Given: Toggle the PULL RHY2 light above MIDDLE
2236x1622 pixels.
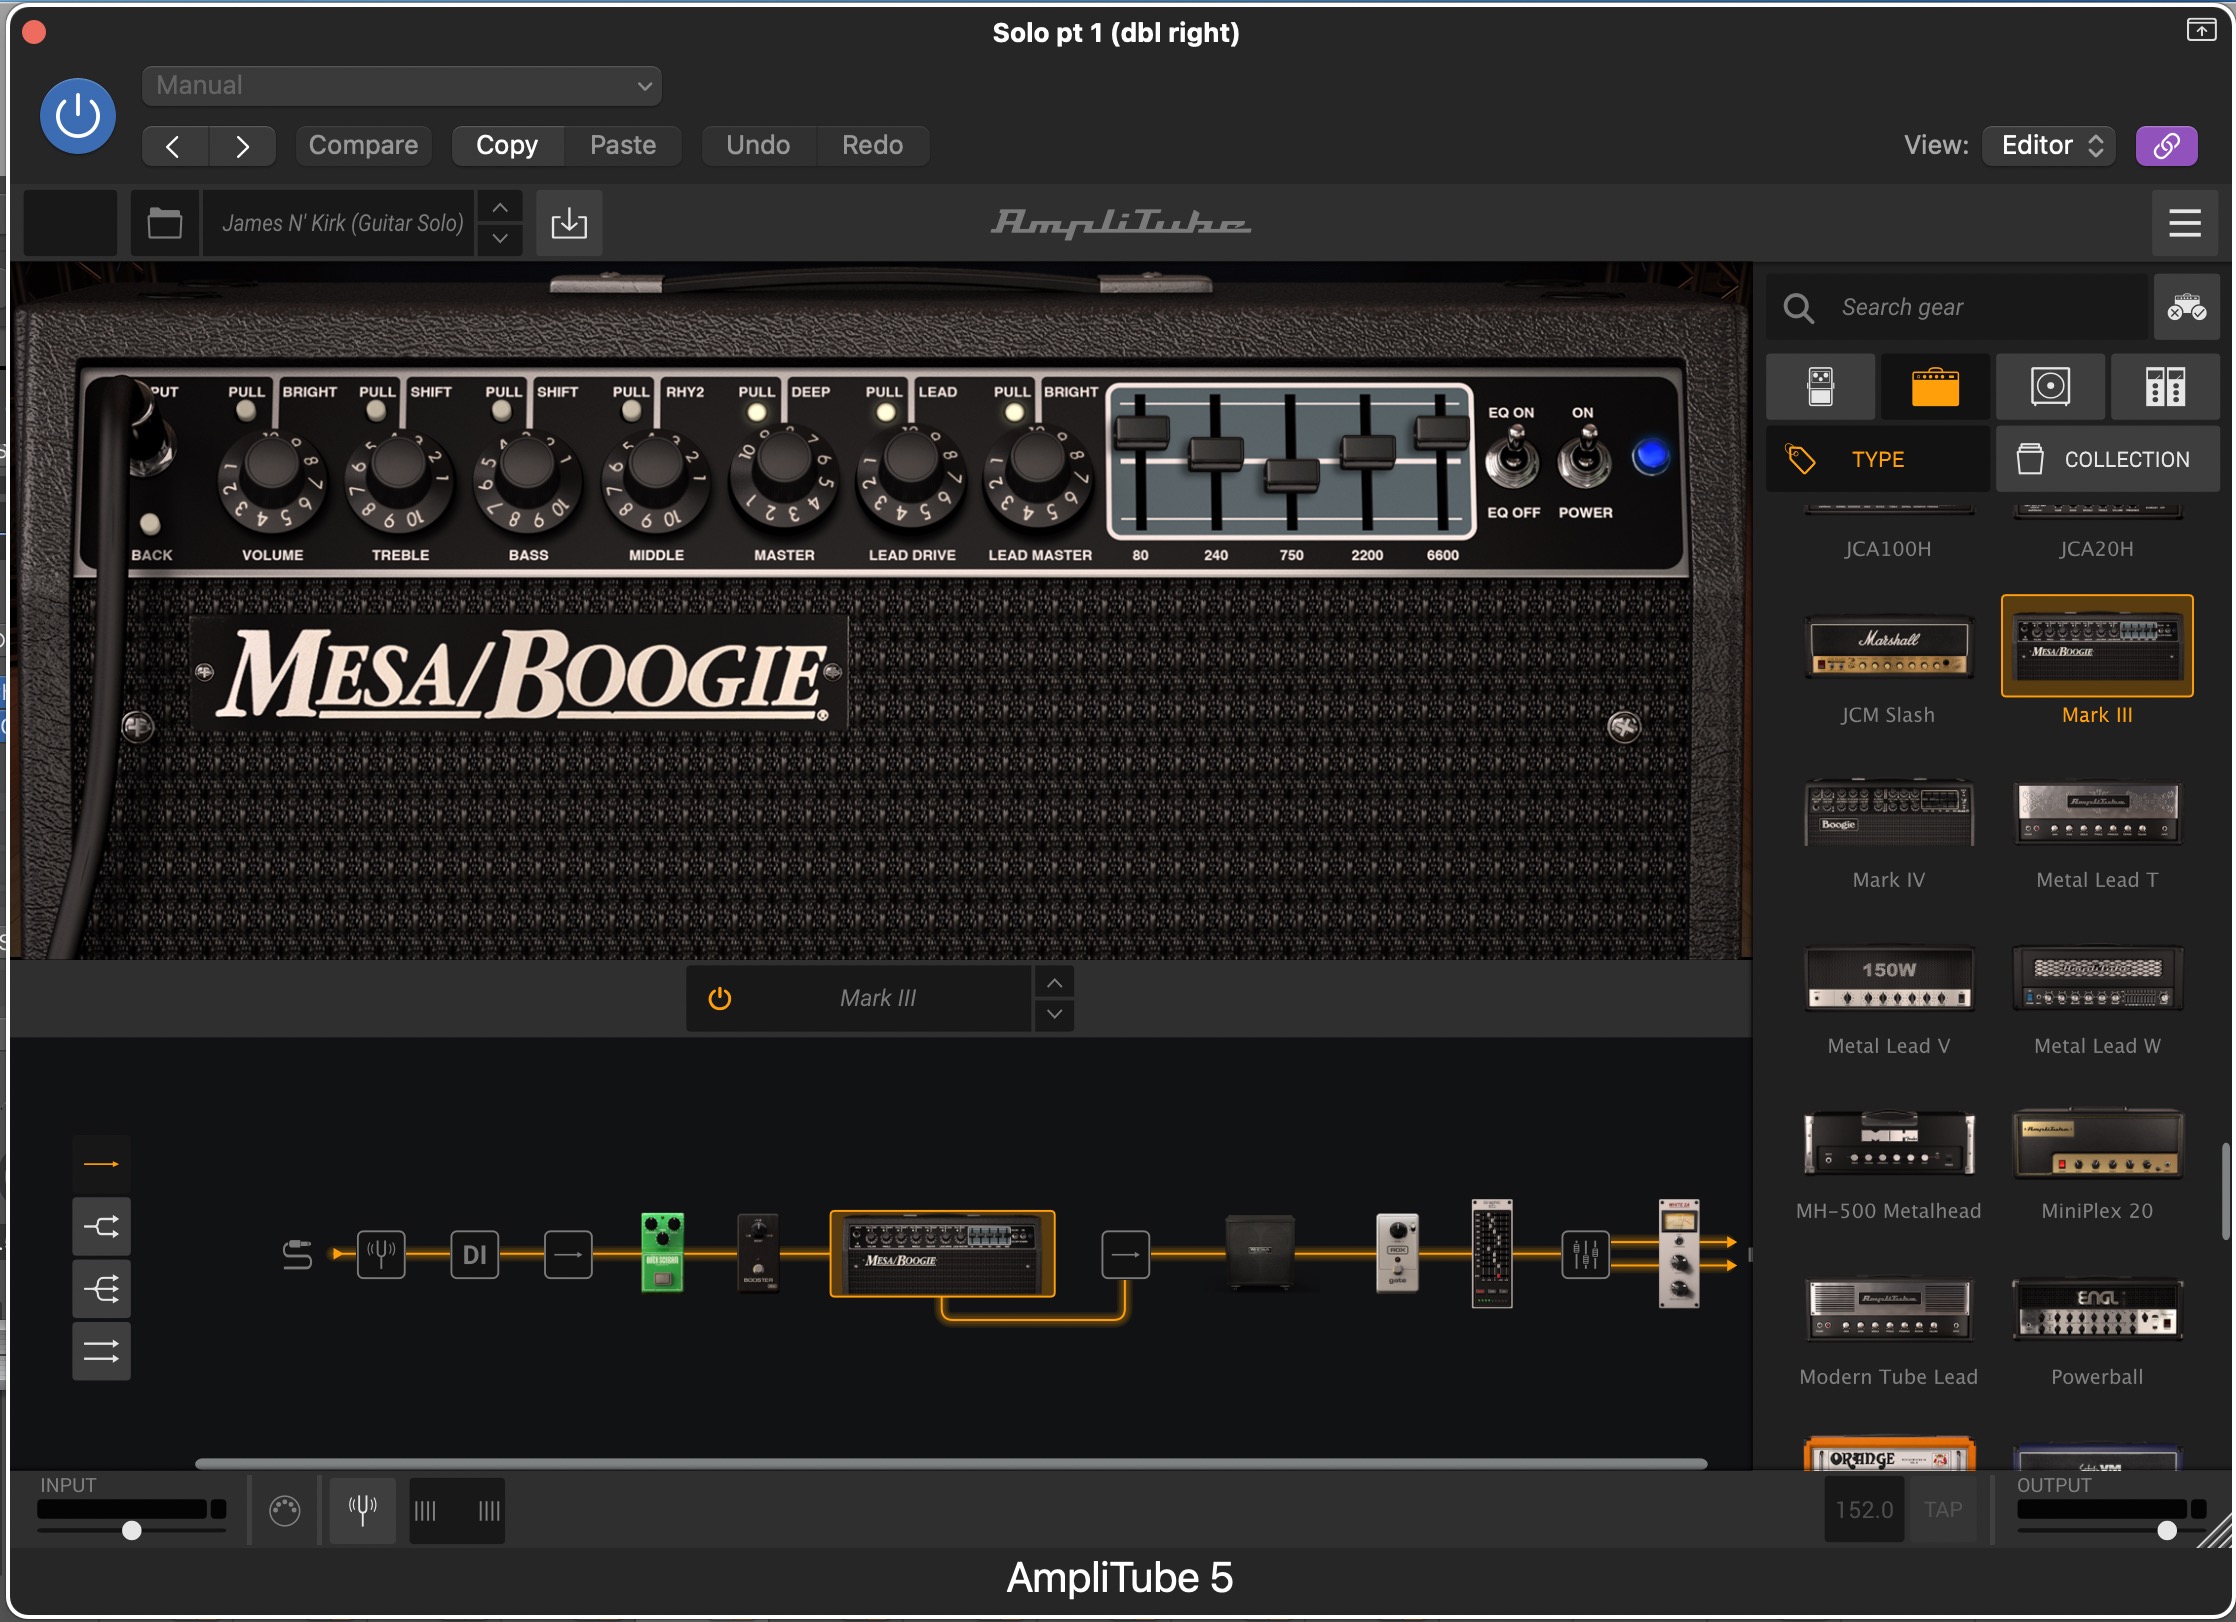Looking at the screenshot, I should tap(631, 412).
